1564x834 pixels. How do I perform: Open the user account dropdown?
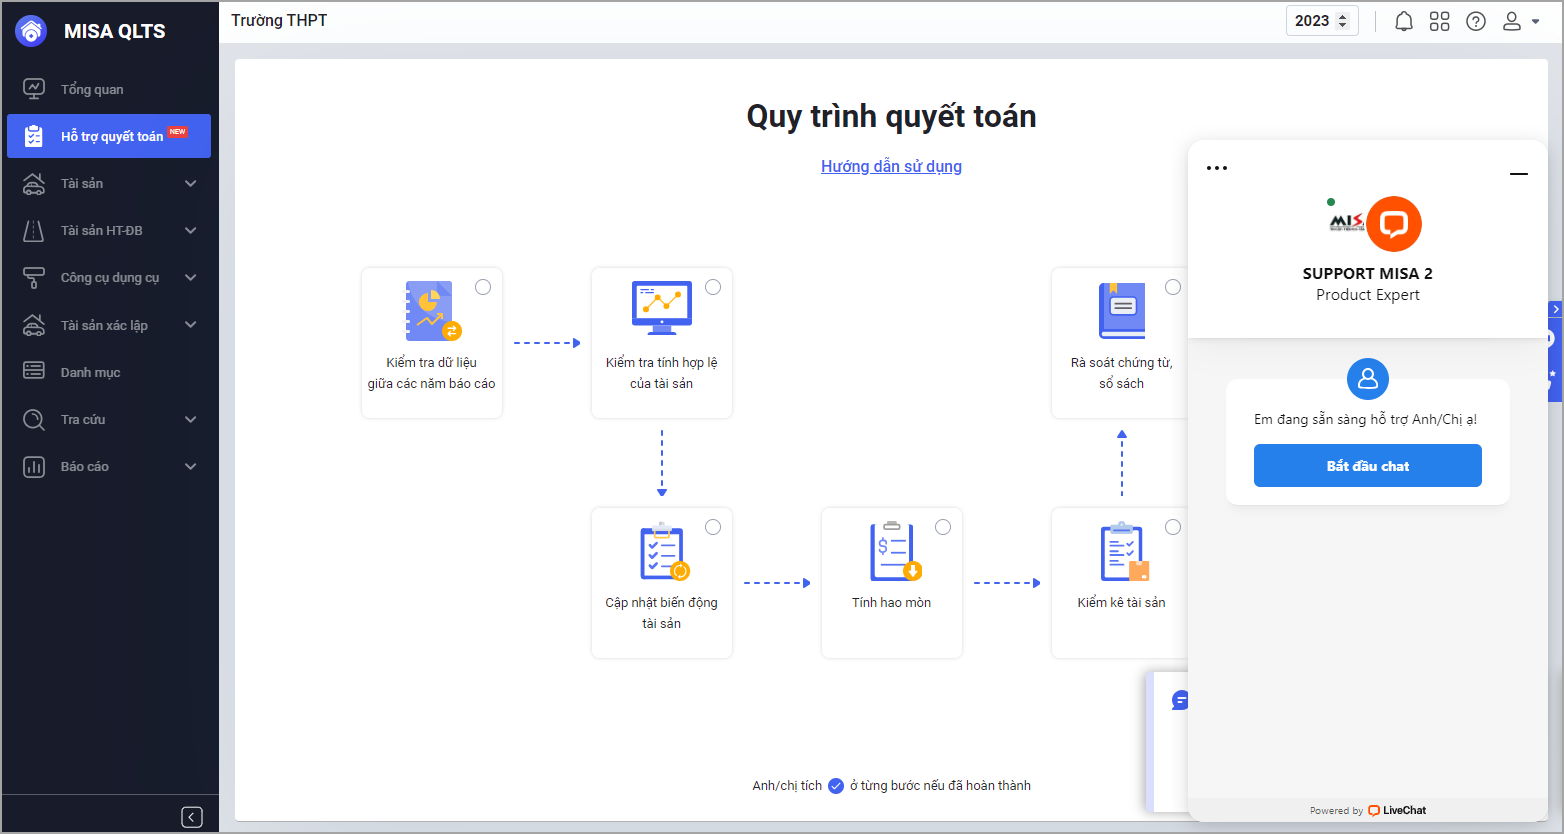tap(1521, 21)
